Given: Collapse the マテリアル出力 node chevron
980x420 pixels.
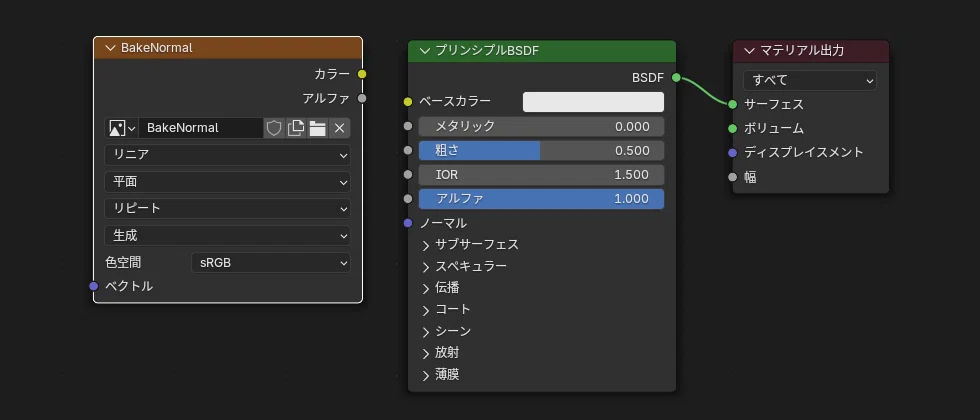Looking at the screenshot, I should coord(749,51).
